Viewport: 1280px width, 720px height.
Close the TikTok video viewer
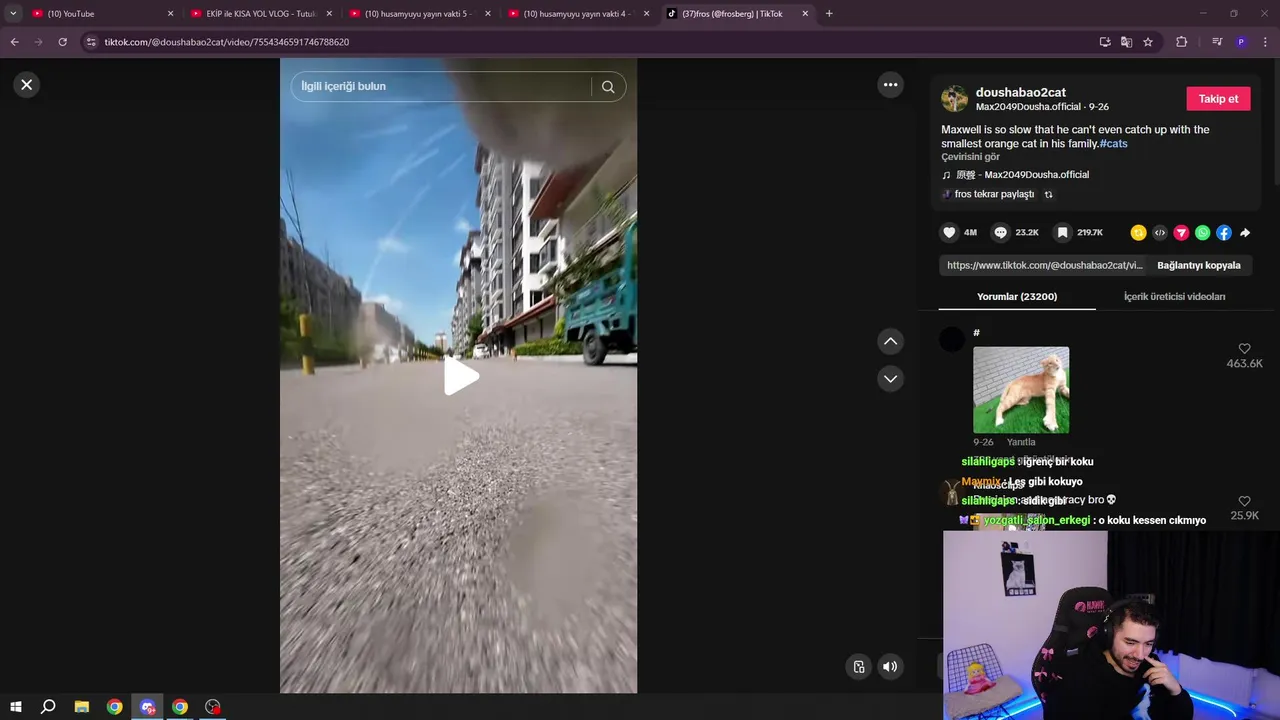pos(27,85)
